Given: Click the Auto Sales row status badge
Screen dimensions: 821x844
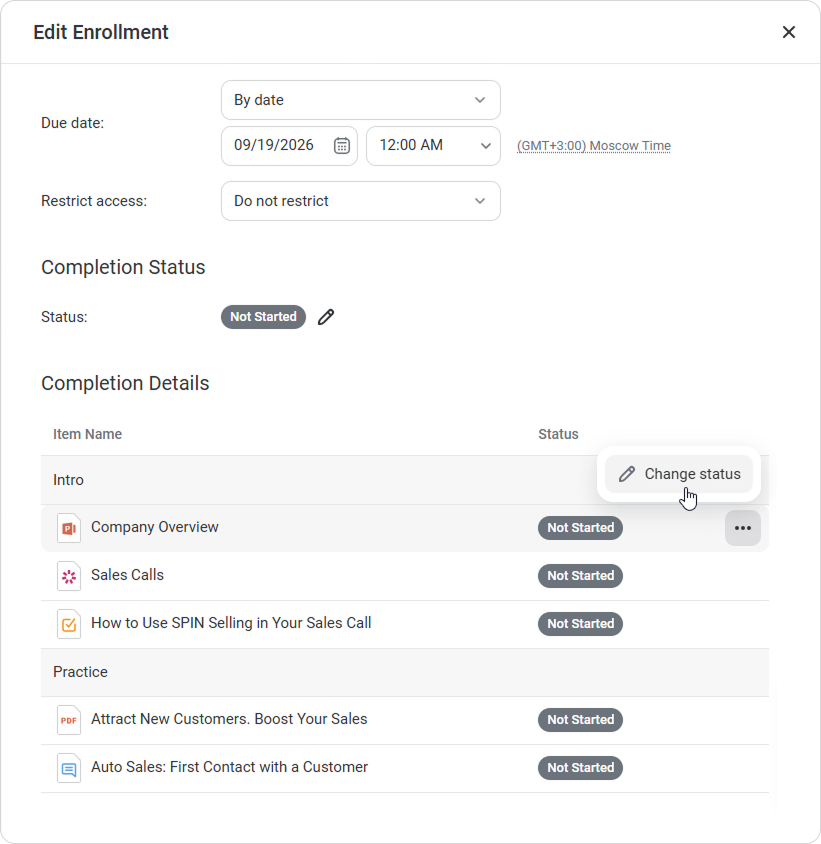Looking at the screenshot, I should (x=580, y=768).
